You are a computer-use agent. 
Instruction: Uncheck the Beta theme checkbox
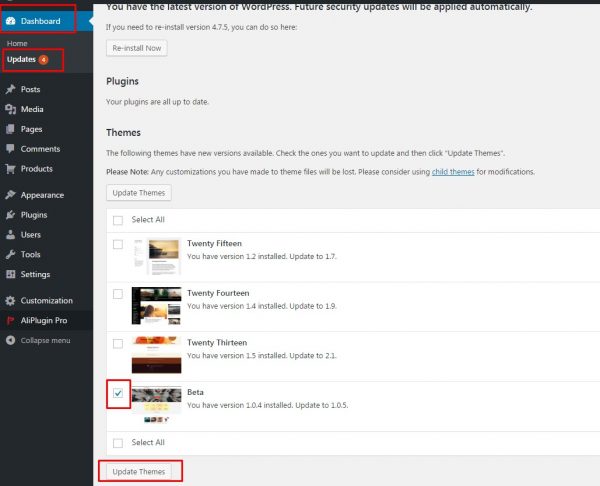(118, 393)
